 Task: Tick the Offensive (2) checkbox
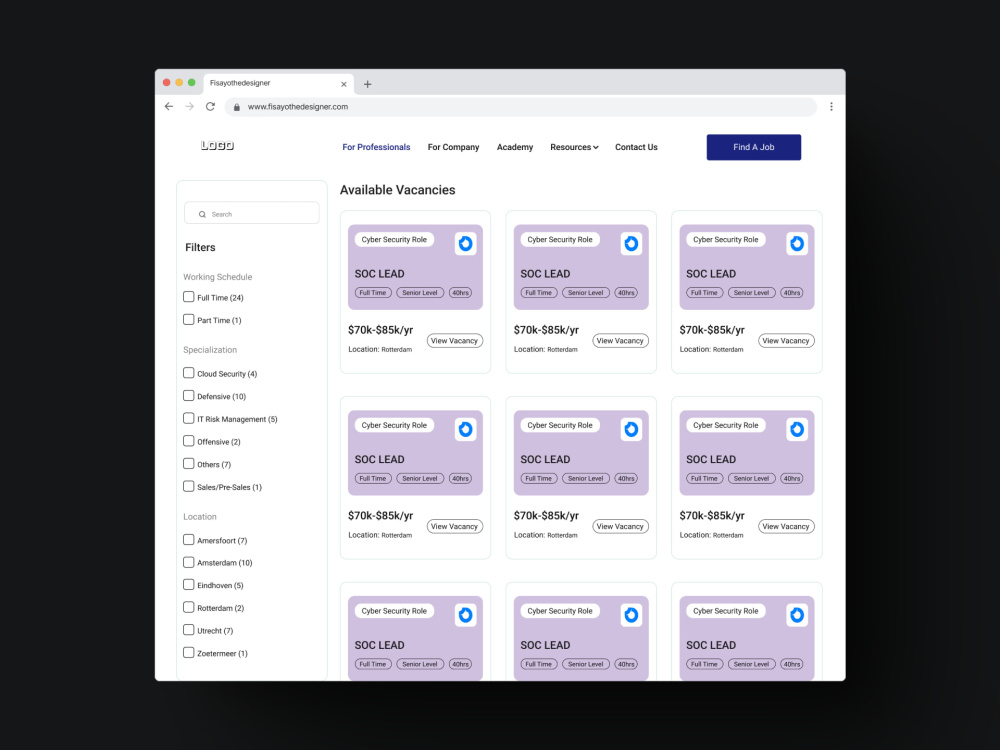(189, 441)
